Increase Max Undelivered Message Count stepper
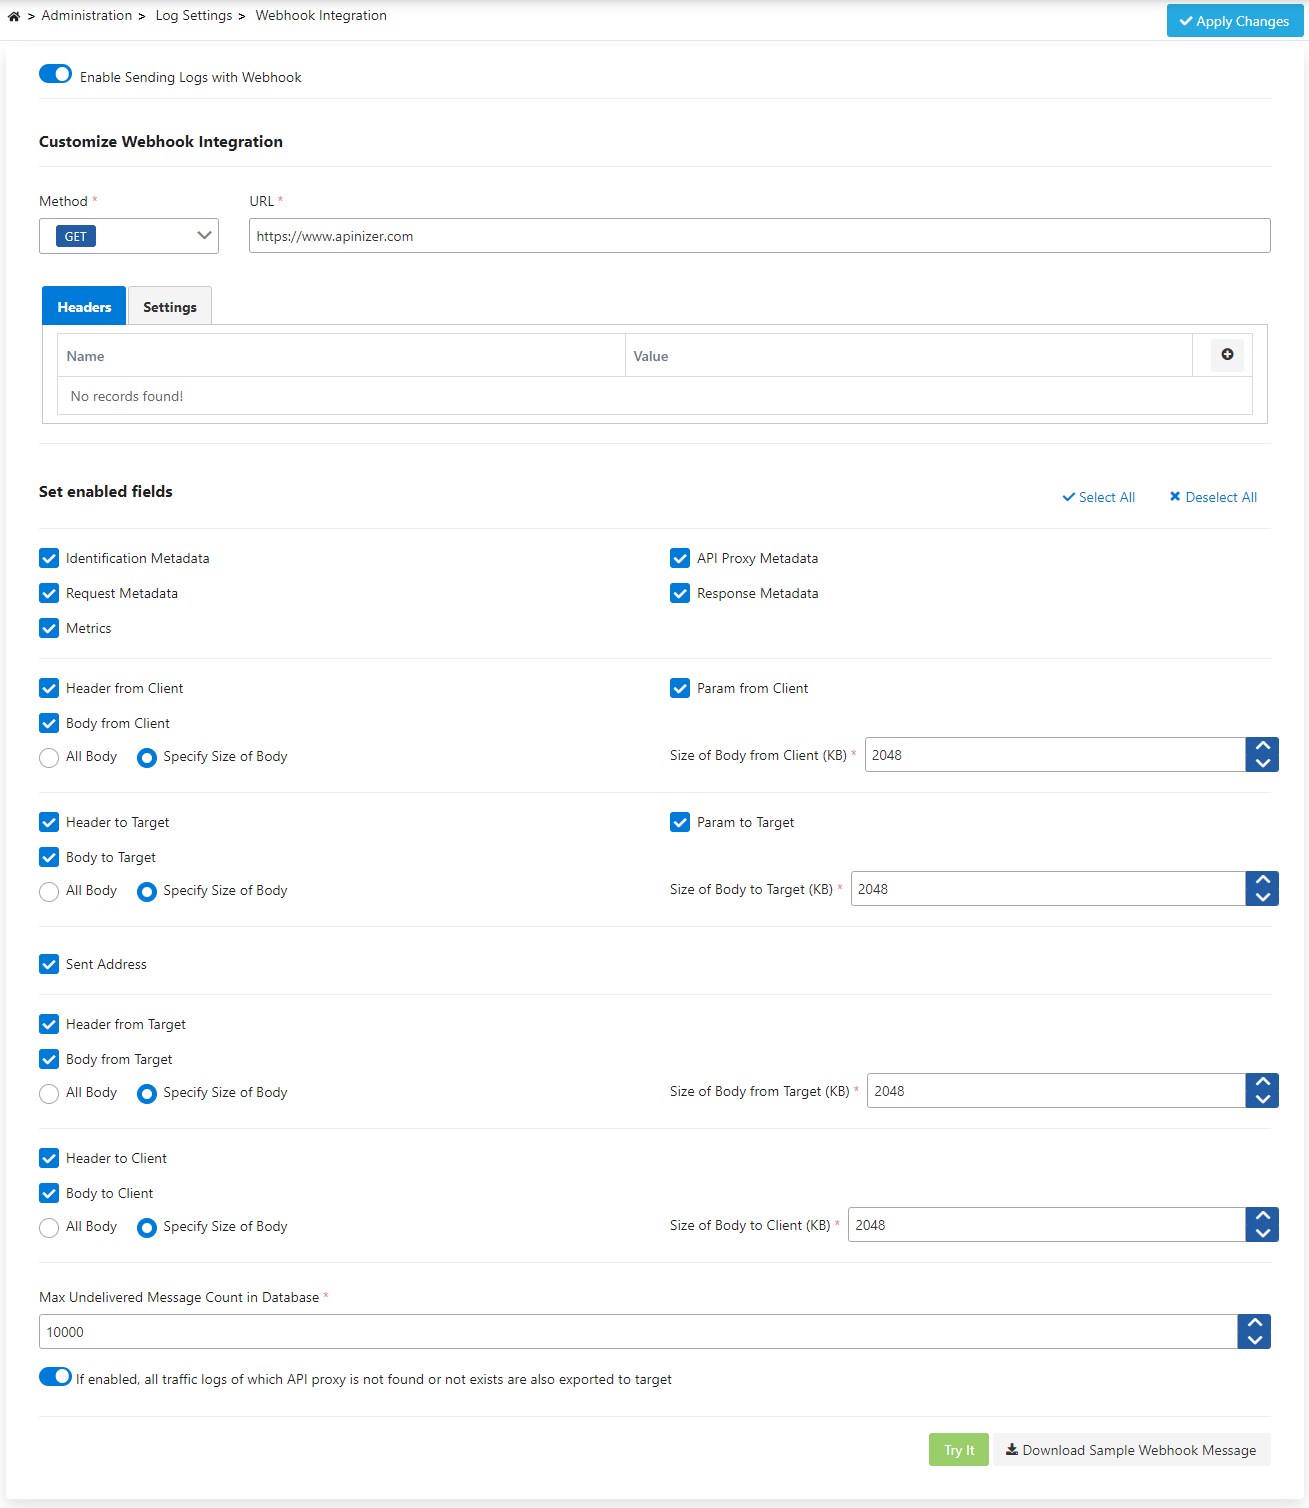 pos(1254,1323)
